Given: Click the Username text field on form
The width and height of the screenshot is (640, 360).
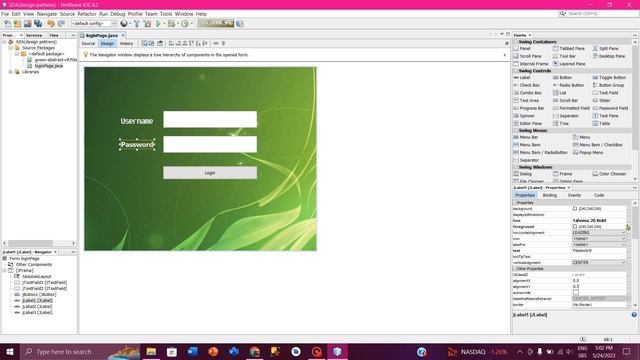Looking at the screenshot, I should [210, 119].
